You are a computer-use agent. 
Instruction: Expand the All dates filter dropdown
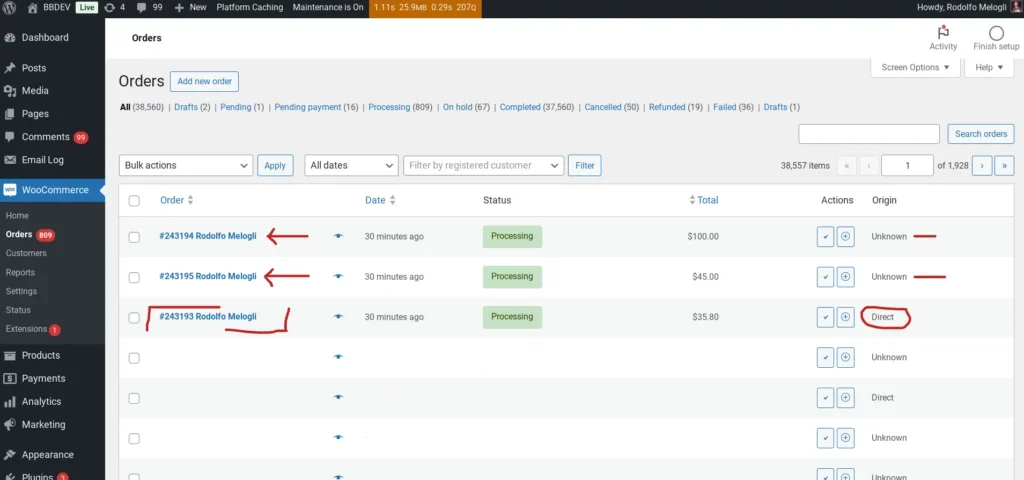pyautogui.click(x=350, y=166)
